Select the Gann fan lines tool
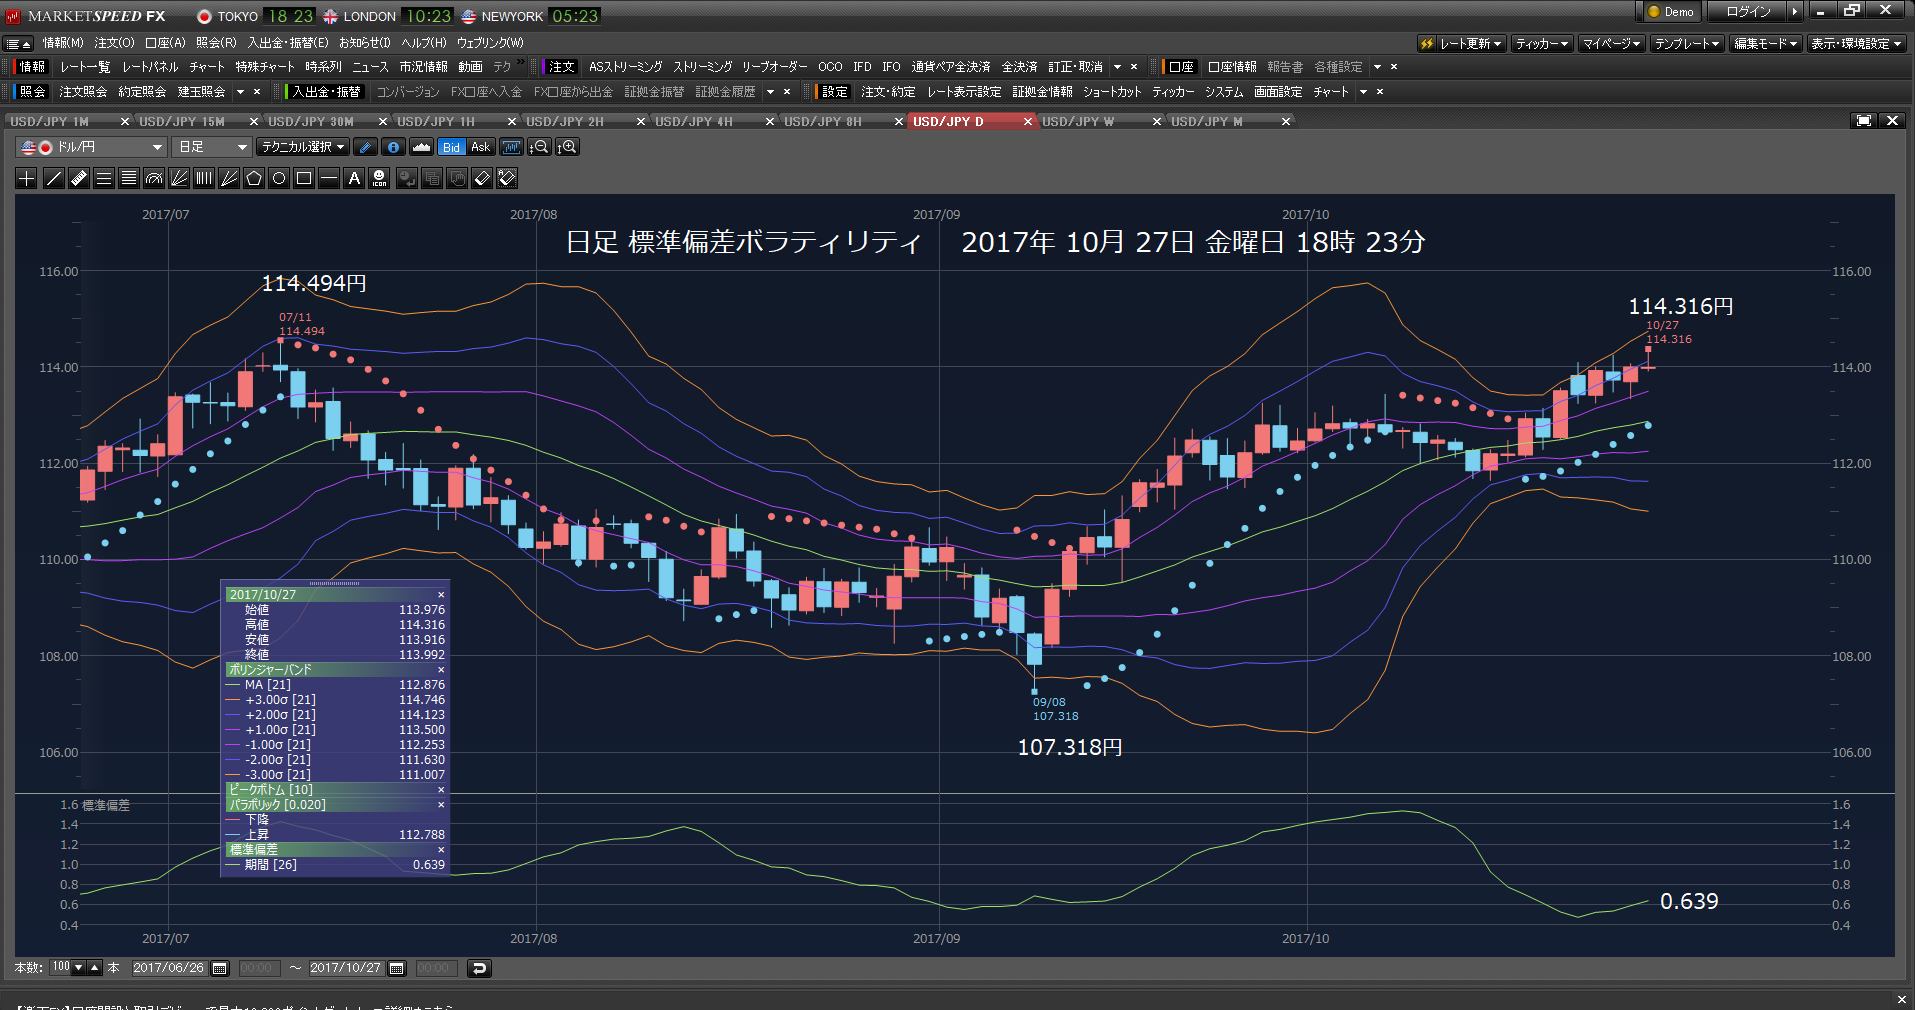This screenshot has height=1010, width=1915. coord(228,178)
